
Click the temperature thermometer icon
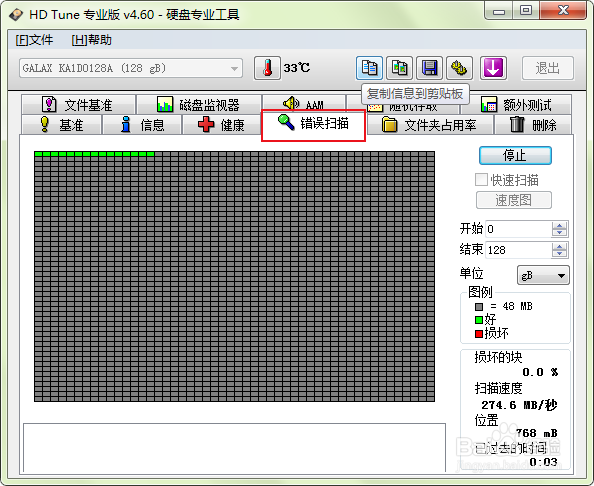tap(267, 68)
